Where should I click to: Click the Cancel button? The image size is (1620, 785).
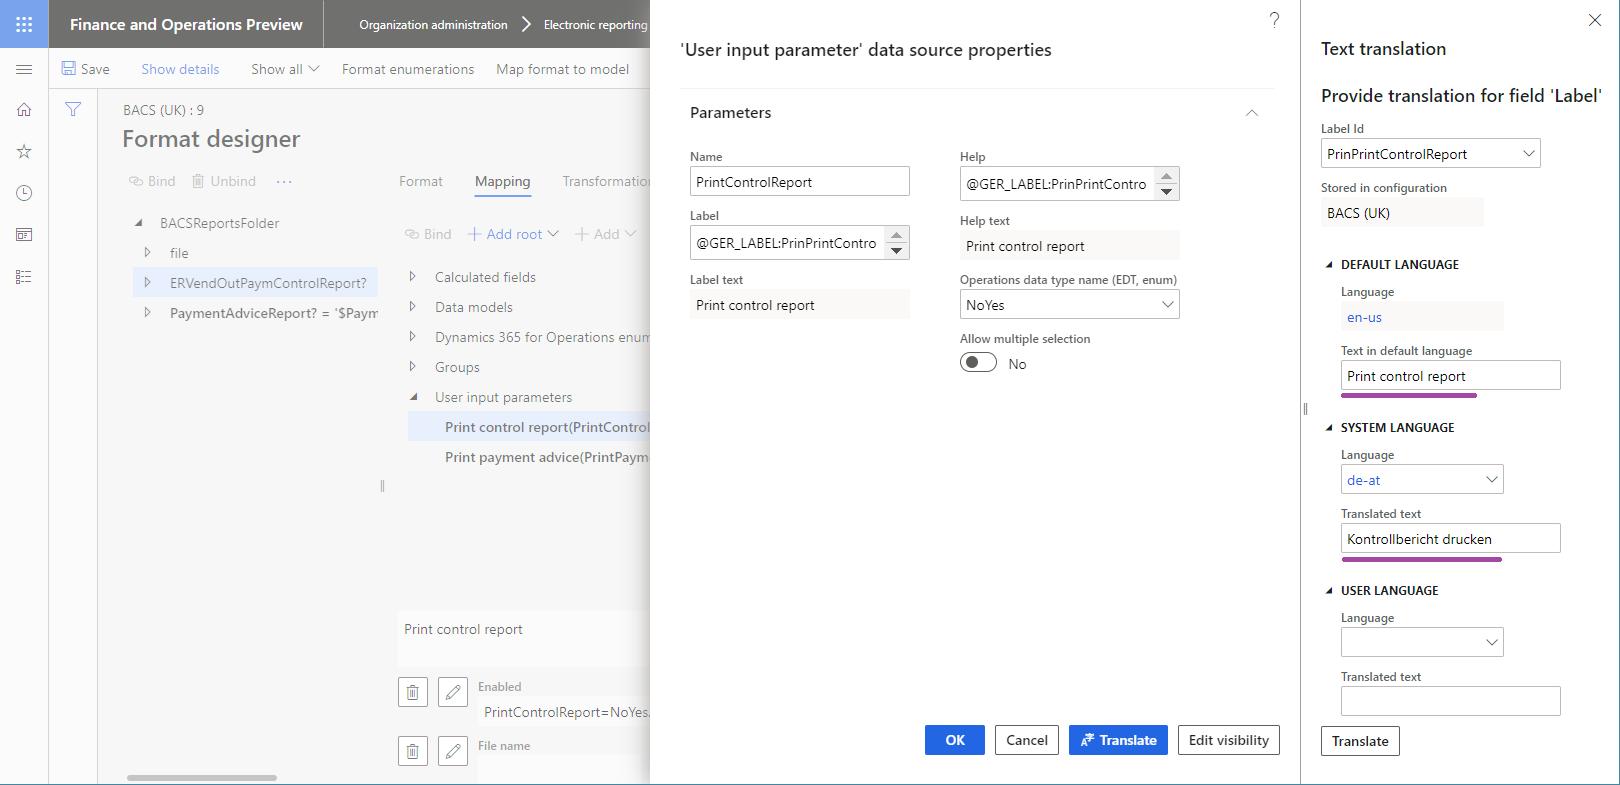(1027, 740)
